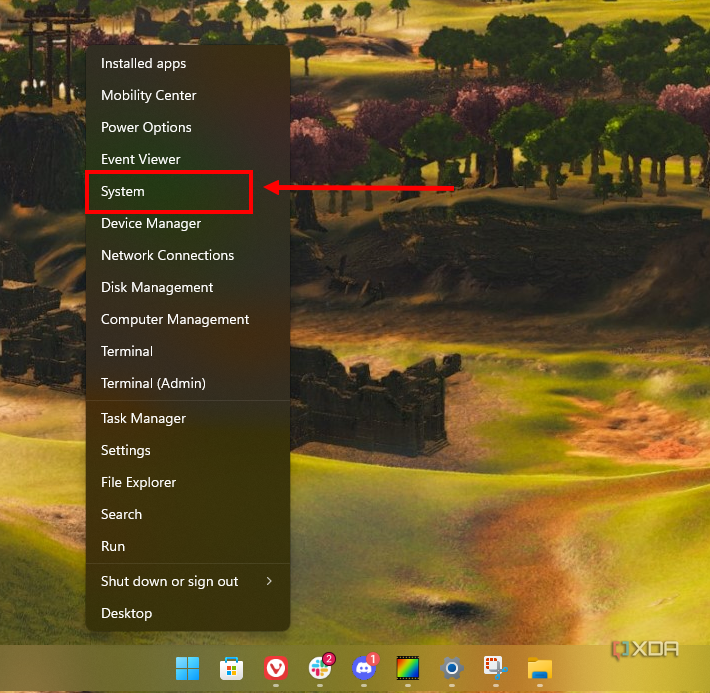This screenshot has height=693, width=710.
Task: Open the Vivaldi browser taskbar icon
Action: pyautogui.click(x=276, y=668)
